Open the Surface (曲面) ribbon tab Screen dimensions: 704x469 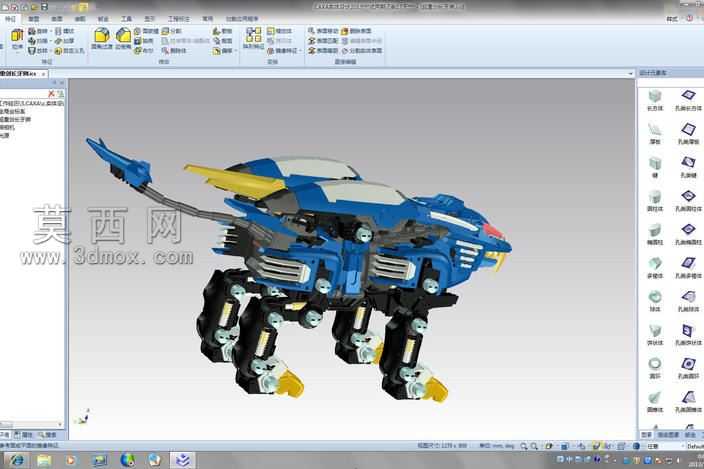pyautogui.click(x=57, y=19)
